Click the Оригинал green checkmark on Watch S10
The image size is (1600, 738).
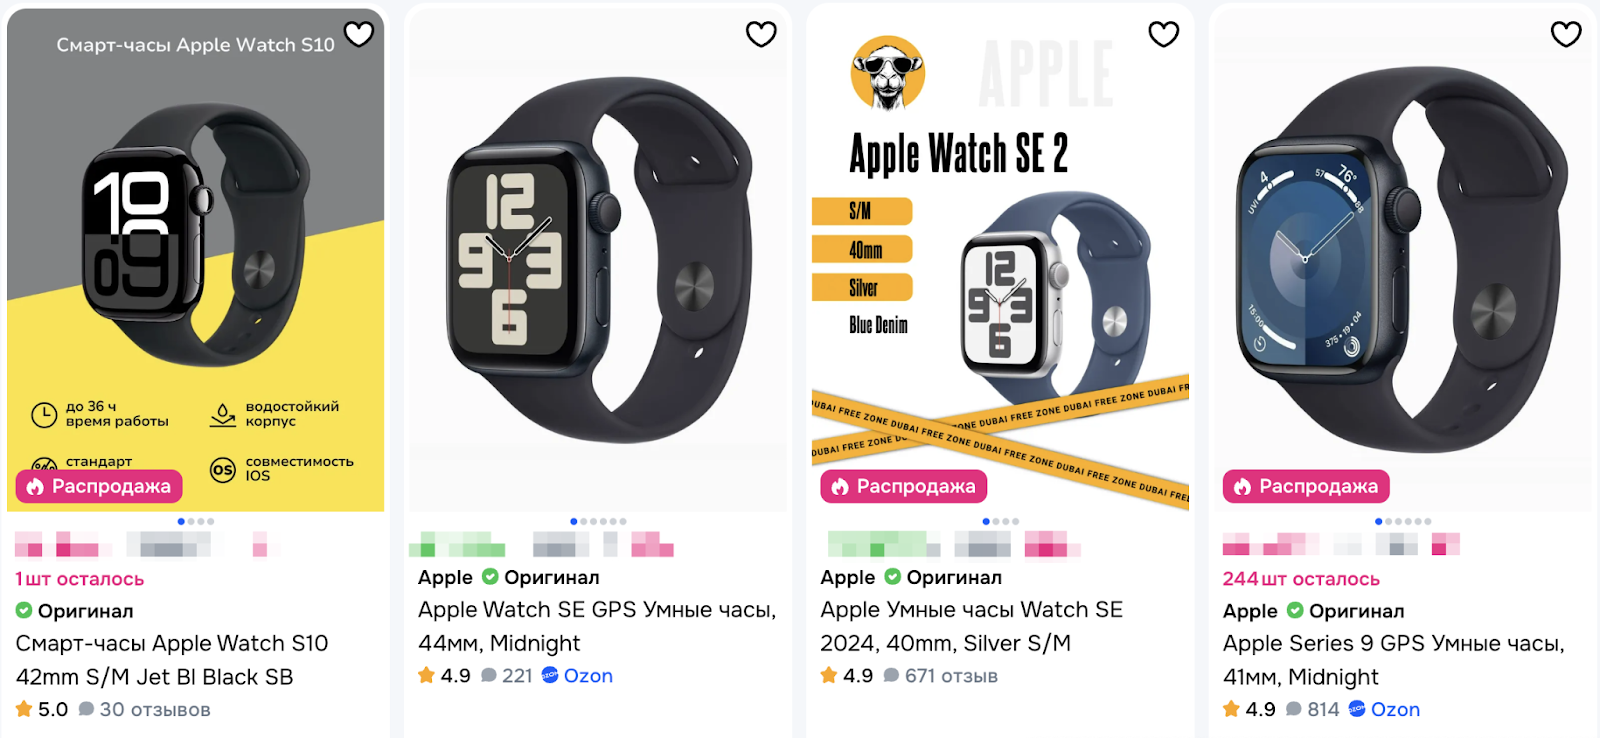[x=24, y=610]
